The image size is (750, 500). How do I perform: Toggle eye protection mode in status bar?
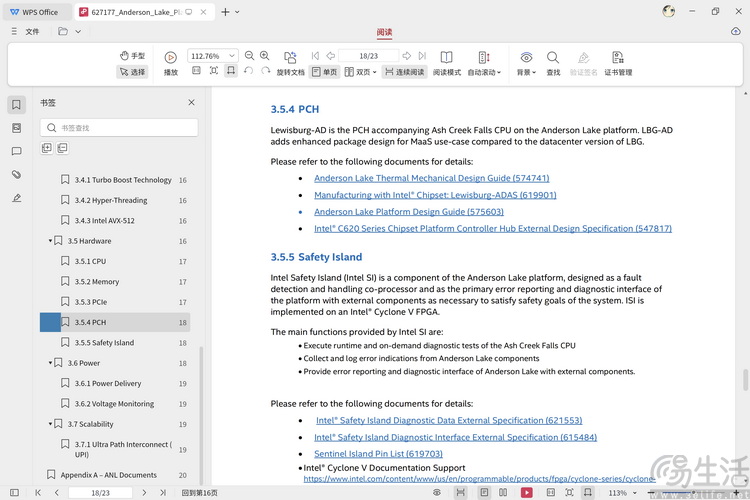coord(437,492)
